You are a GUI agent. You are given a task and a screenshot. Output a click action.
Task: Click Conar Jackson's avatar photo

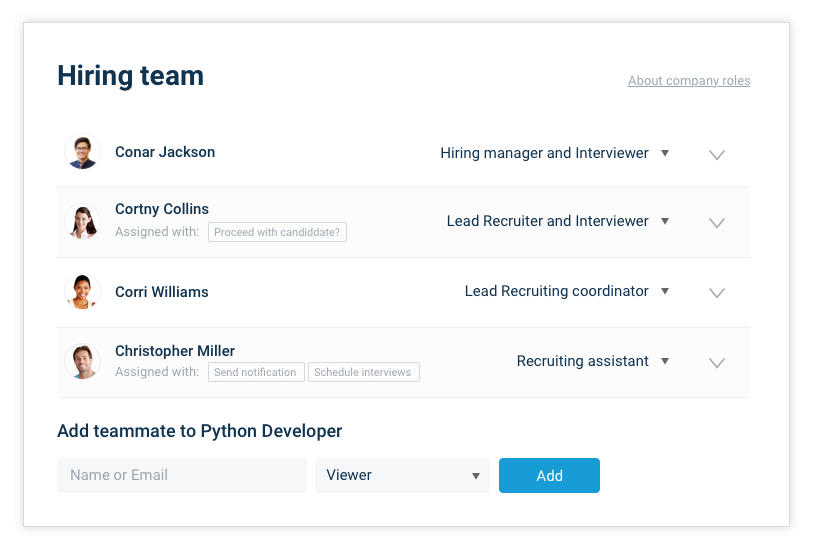tap(82, 152)
